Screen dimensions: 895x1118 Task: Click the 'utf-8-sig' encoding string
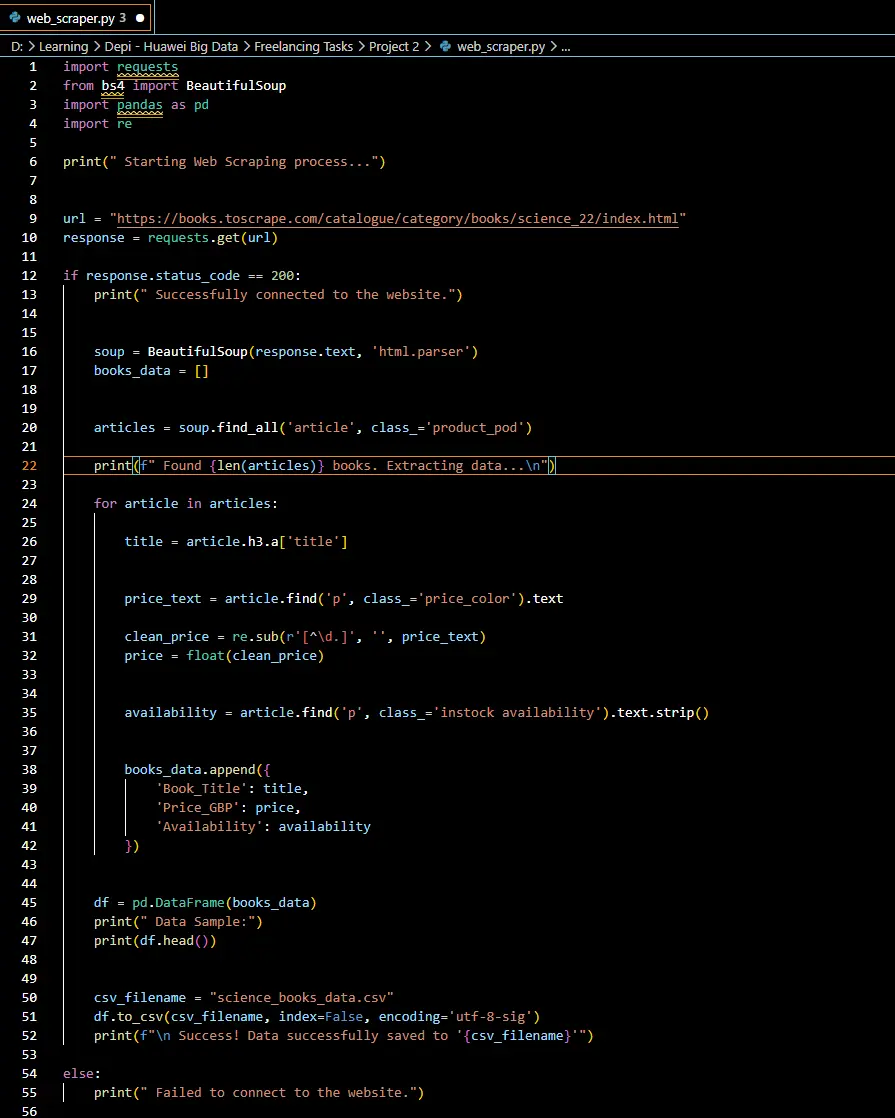[490, 1017]
